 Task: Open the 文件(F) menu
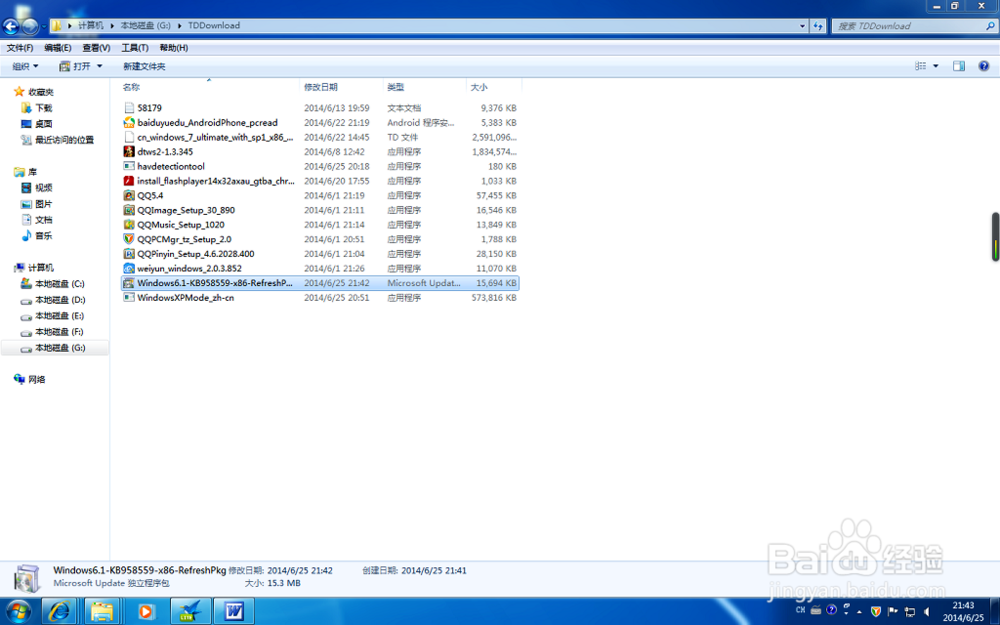[x=20, y=48]
